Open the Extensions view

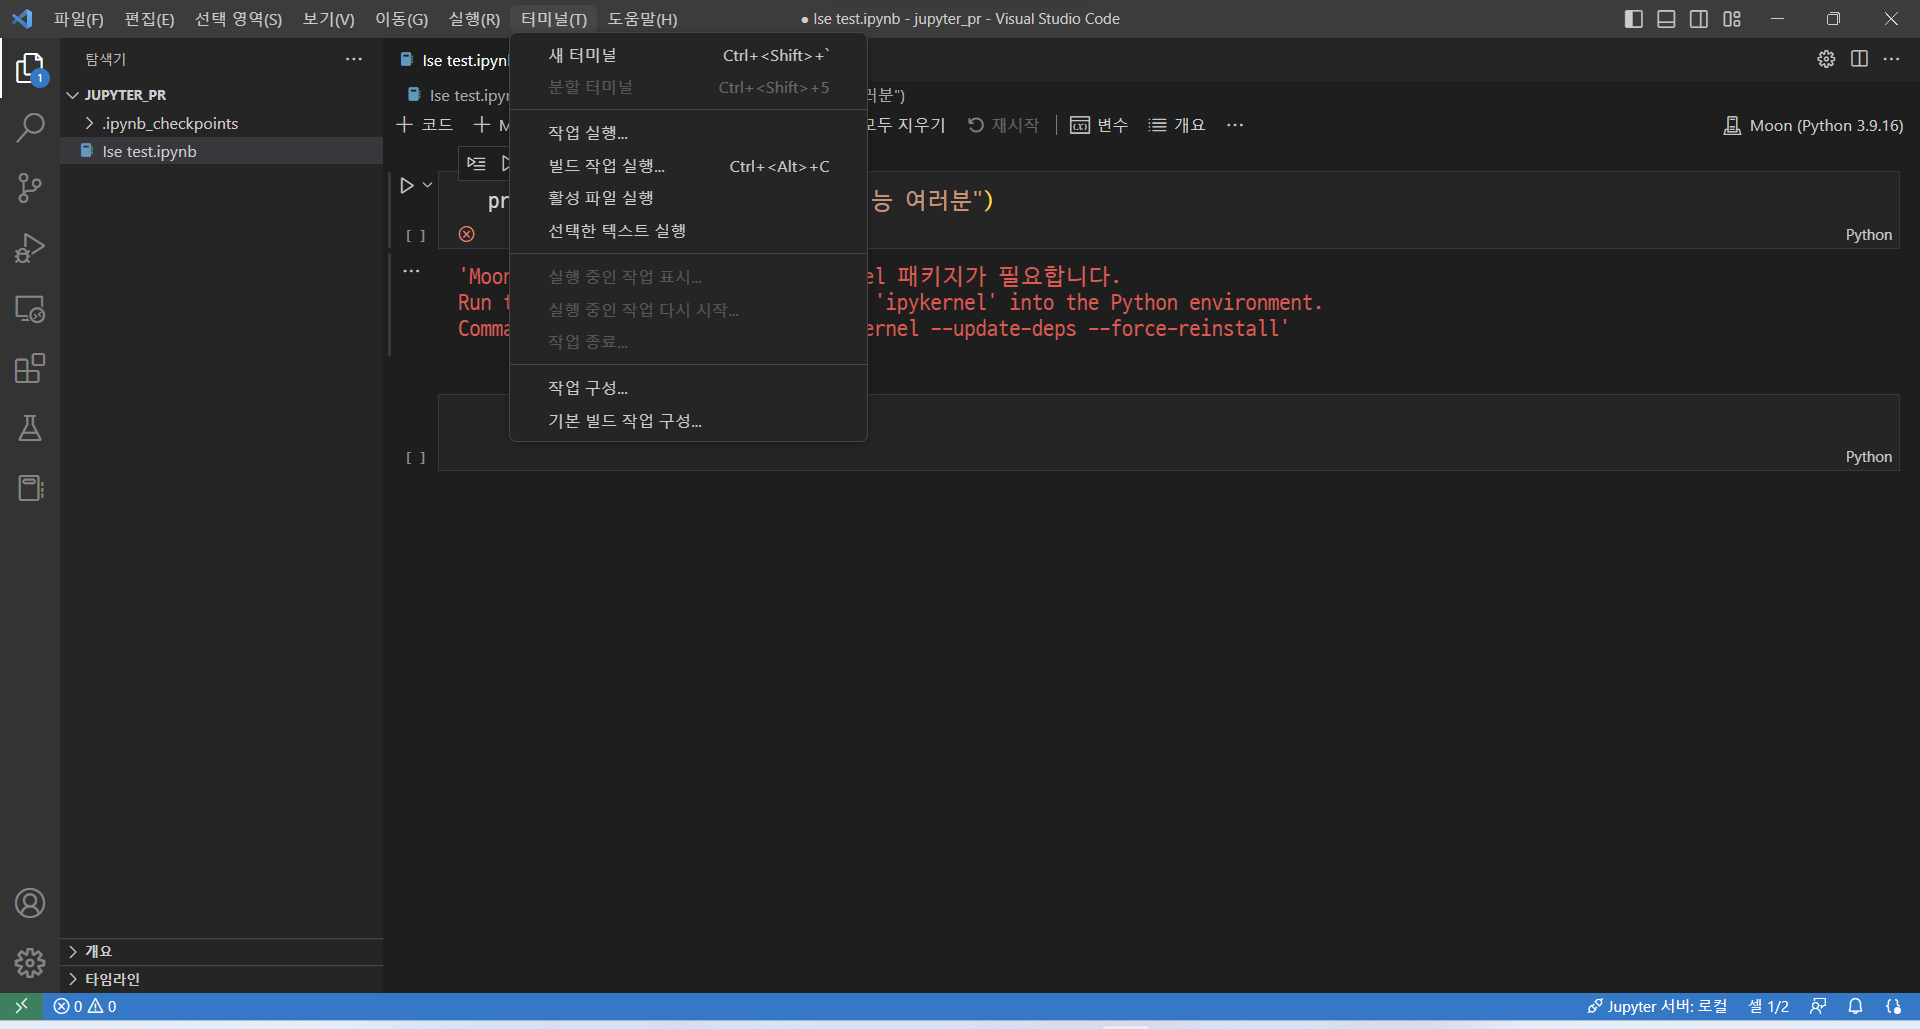(30, 368)
